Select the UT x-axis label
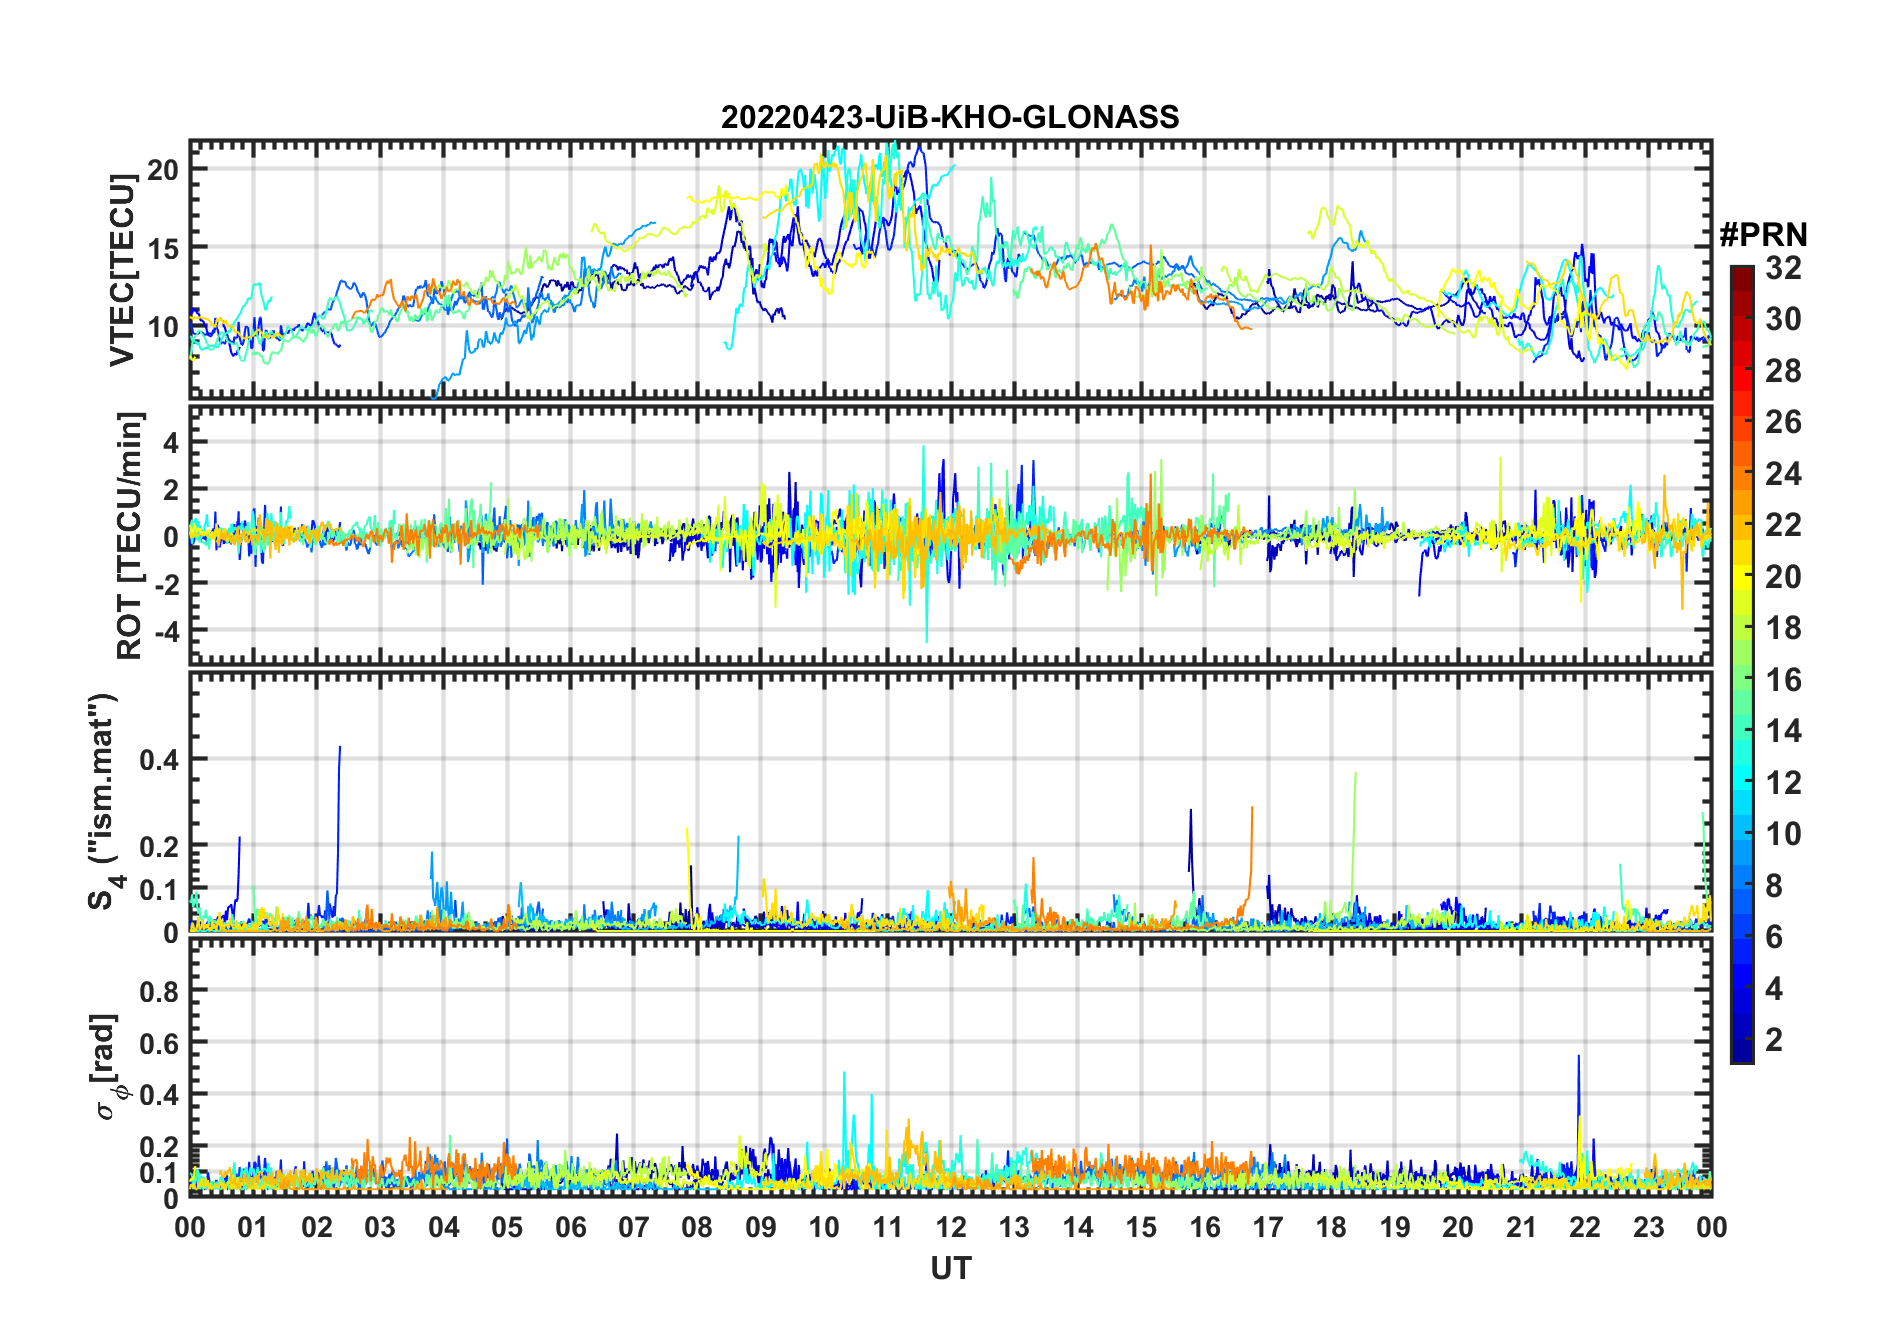 (x=950, y=1268)
